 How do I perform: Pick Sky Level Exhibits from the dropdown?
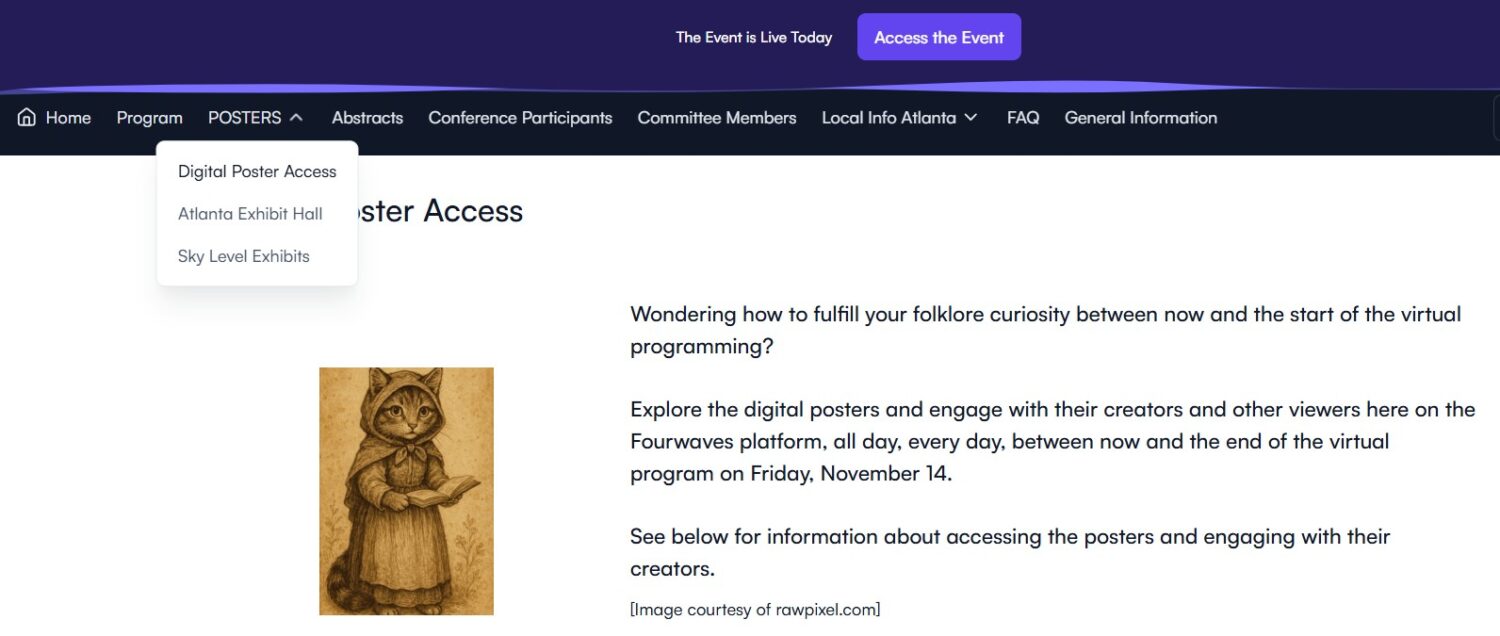click(x=243, y=256)
